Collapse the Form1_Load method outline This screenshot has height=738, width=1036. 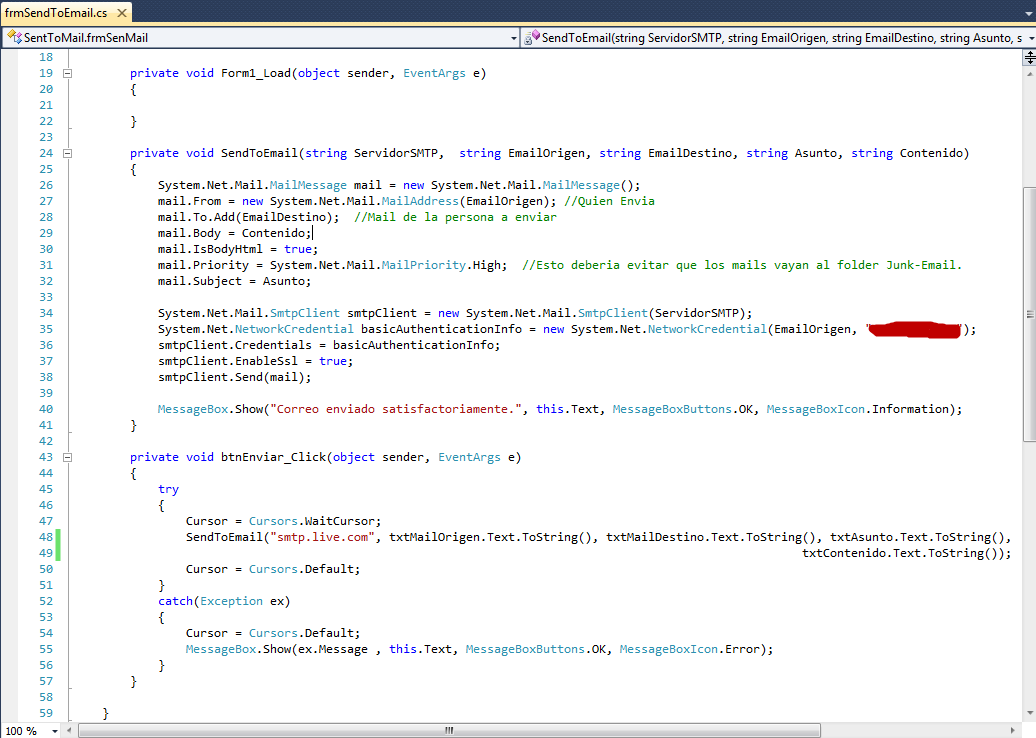click(67, 73)
